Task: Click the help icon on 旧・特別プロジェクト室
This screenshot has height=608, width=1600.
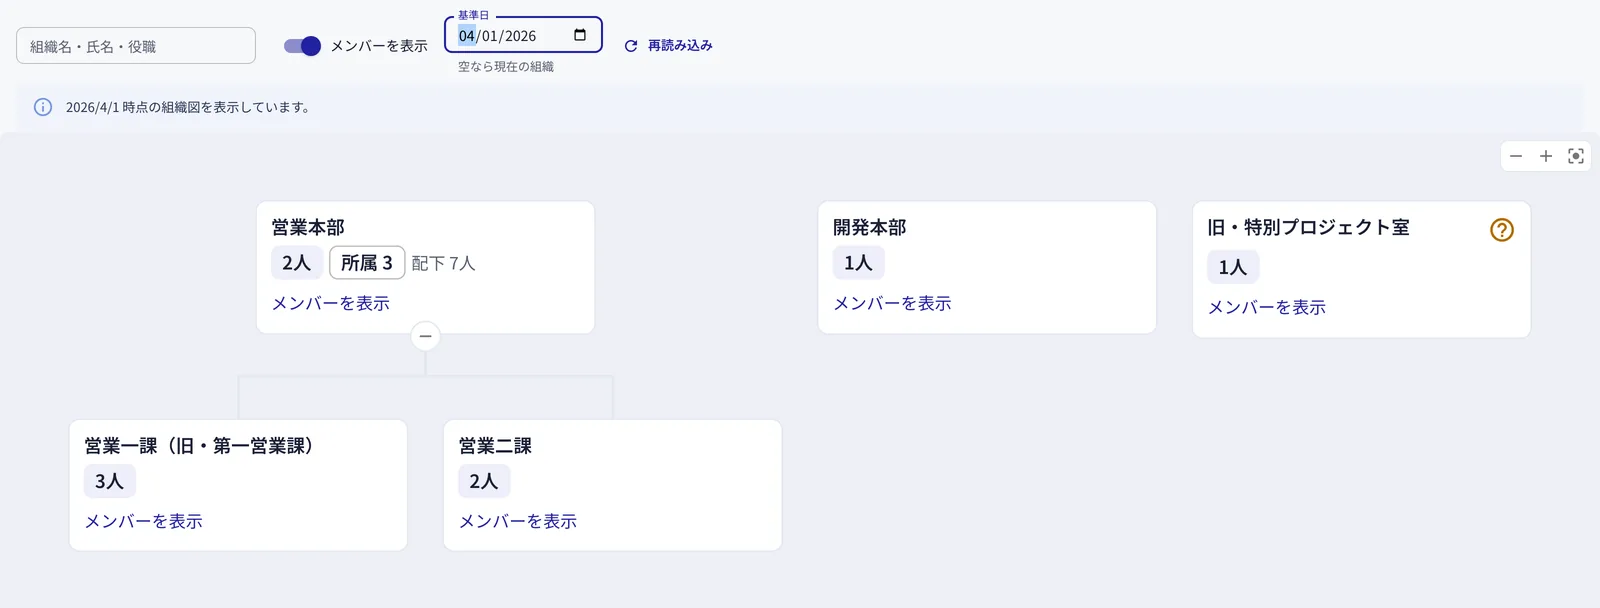Action: point(1502,230)
